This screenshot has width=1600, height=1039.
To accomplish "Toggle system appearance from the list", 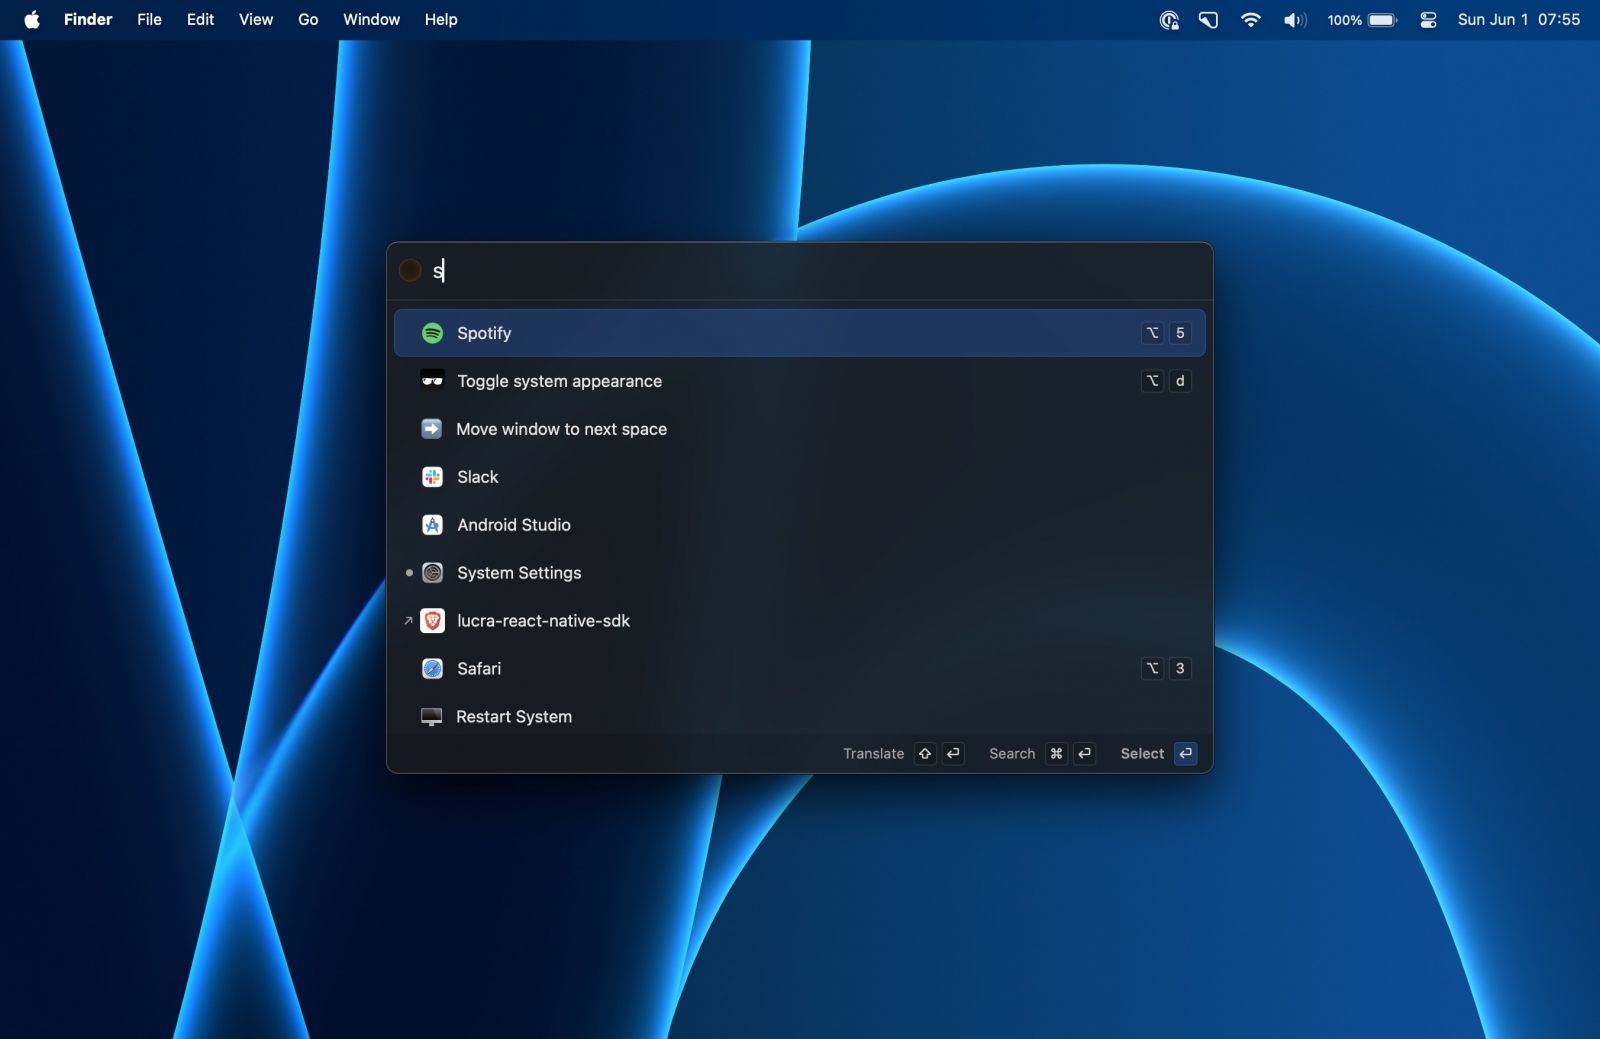I will 559,381.
